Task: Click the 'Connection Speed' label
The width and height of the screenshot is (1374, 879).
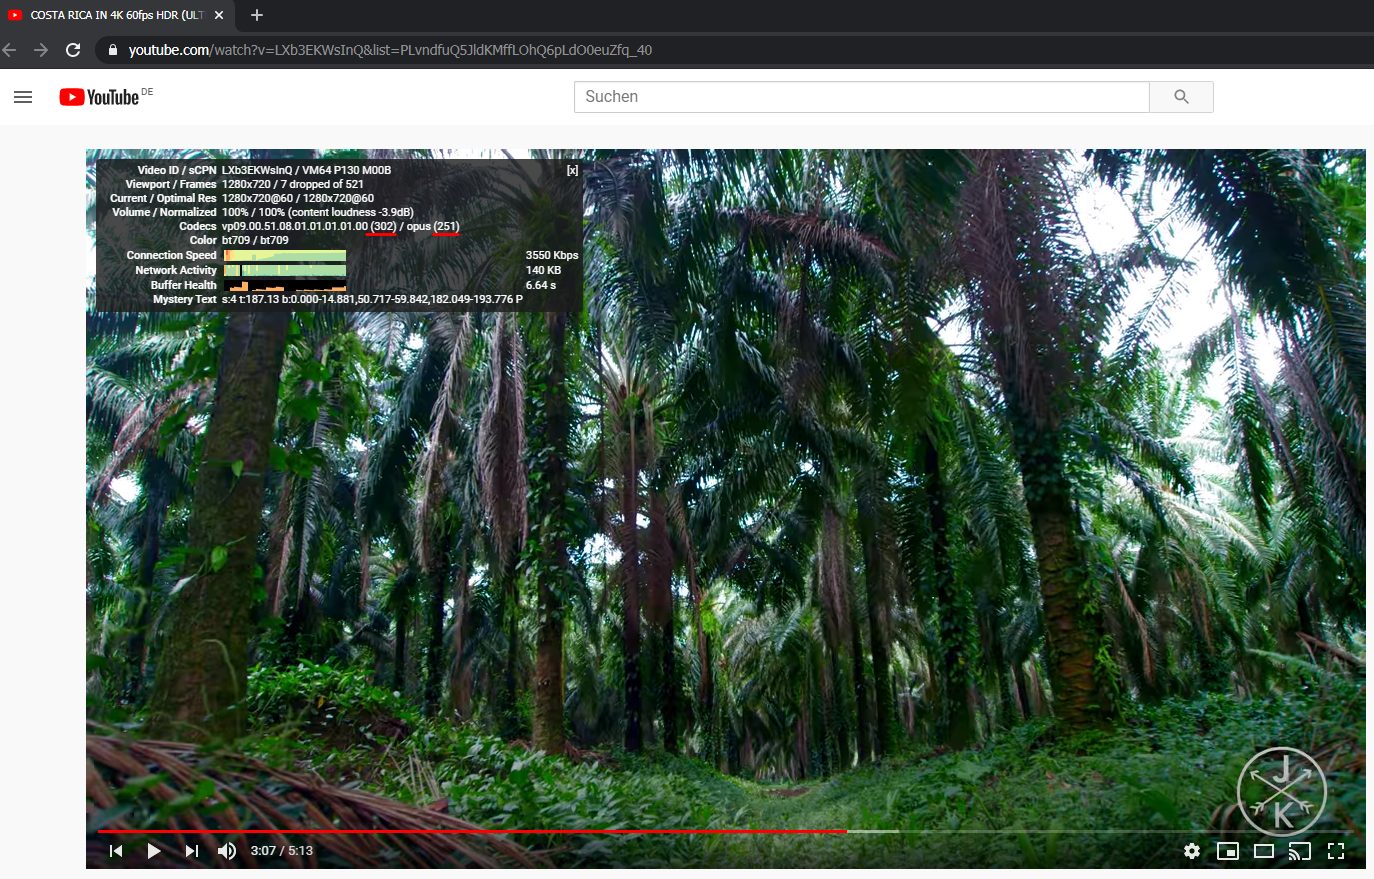Action: [x=171, y=255]
